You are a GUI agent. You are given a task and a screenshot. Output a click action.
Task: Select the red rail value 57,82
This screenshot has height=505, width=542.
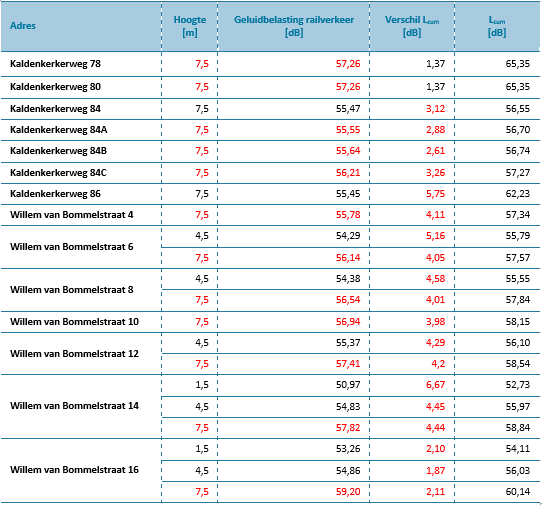(x=348, y=428)
